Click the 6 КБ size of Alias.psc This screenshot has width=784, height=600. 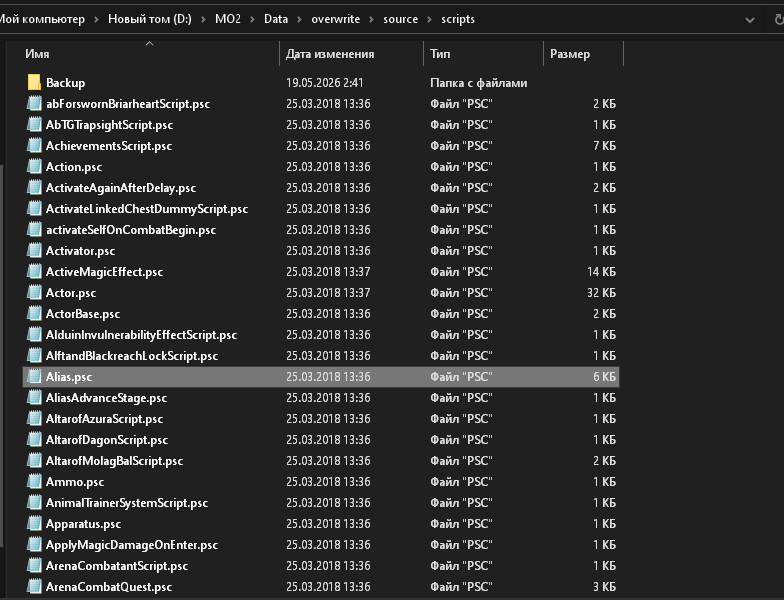coord(604,377)
